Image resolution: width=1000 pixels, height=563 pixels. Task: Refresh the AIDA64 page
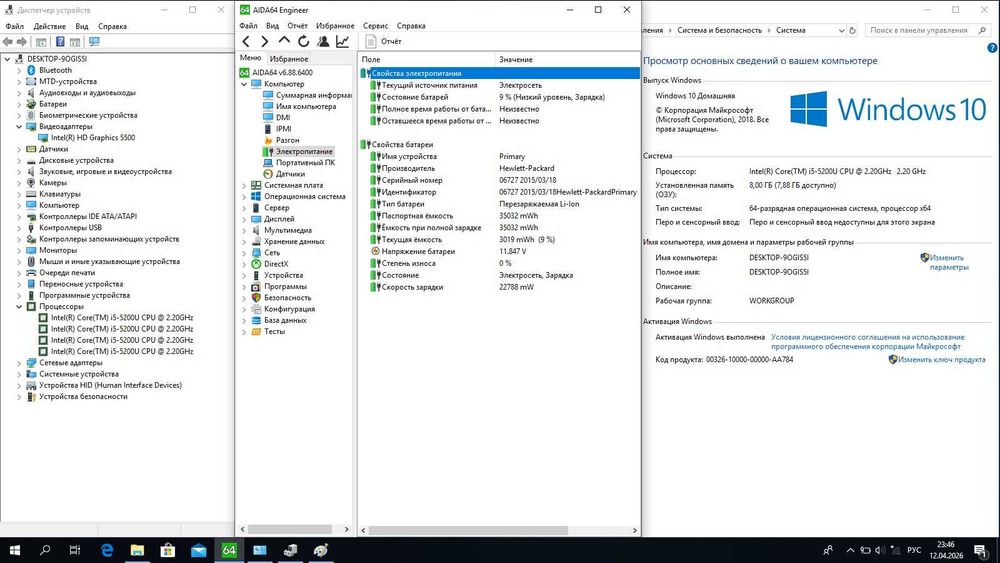[304, 41]
